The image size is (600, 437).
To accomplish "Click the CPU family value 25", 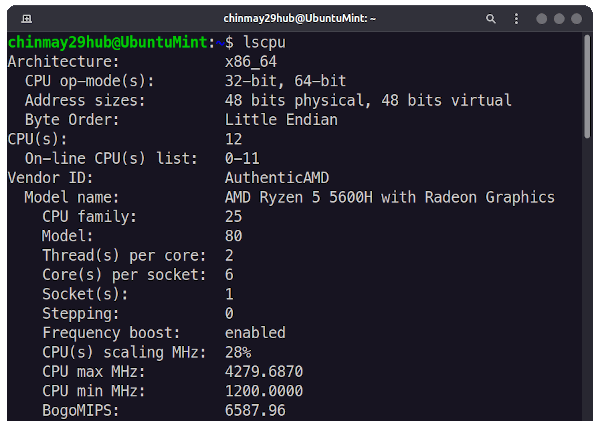I will (233, 217).
